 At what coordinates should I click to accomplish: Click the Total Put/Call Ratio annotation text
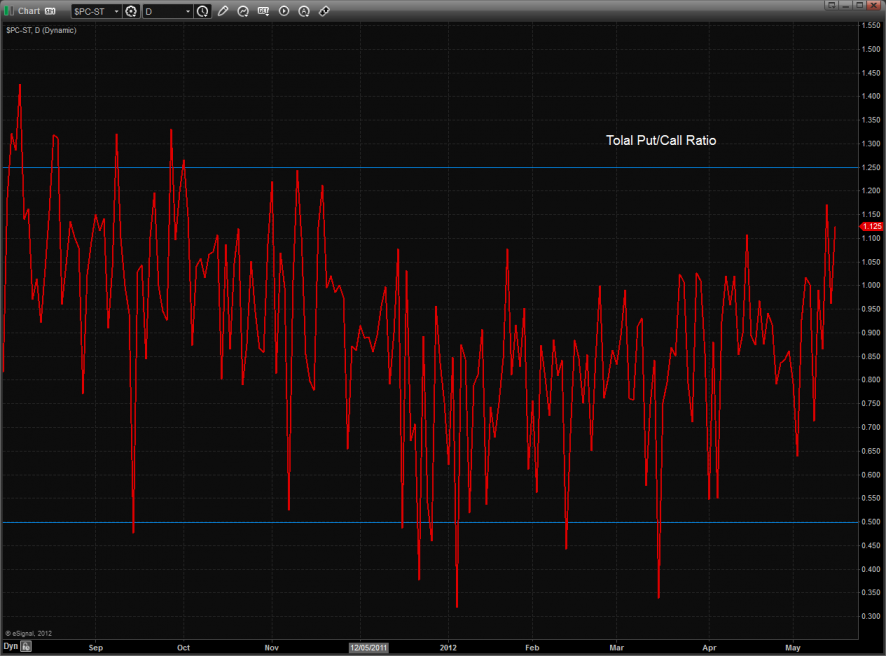[661, 141]
